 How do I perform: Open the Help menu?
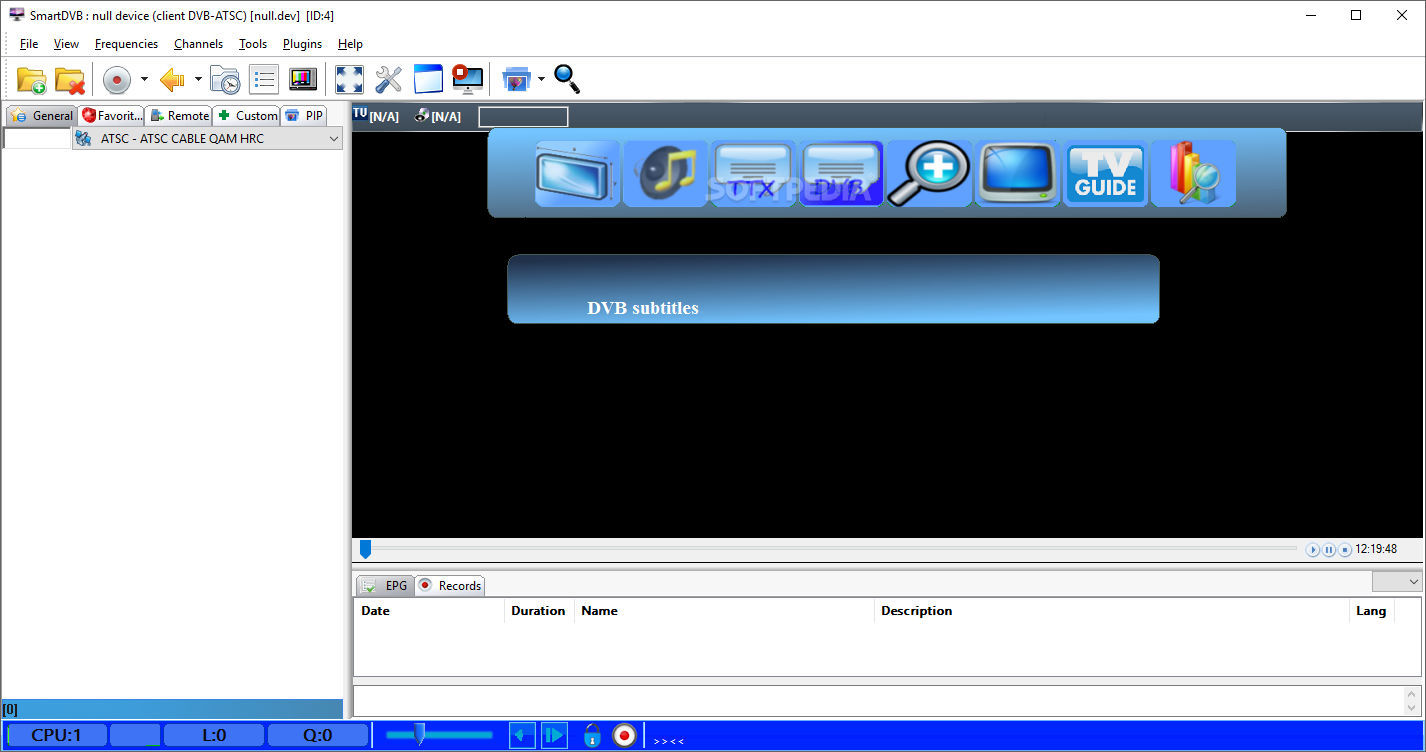tap(350, 44)
